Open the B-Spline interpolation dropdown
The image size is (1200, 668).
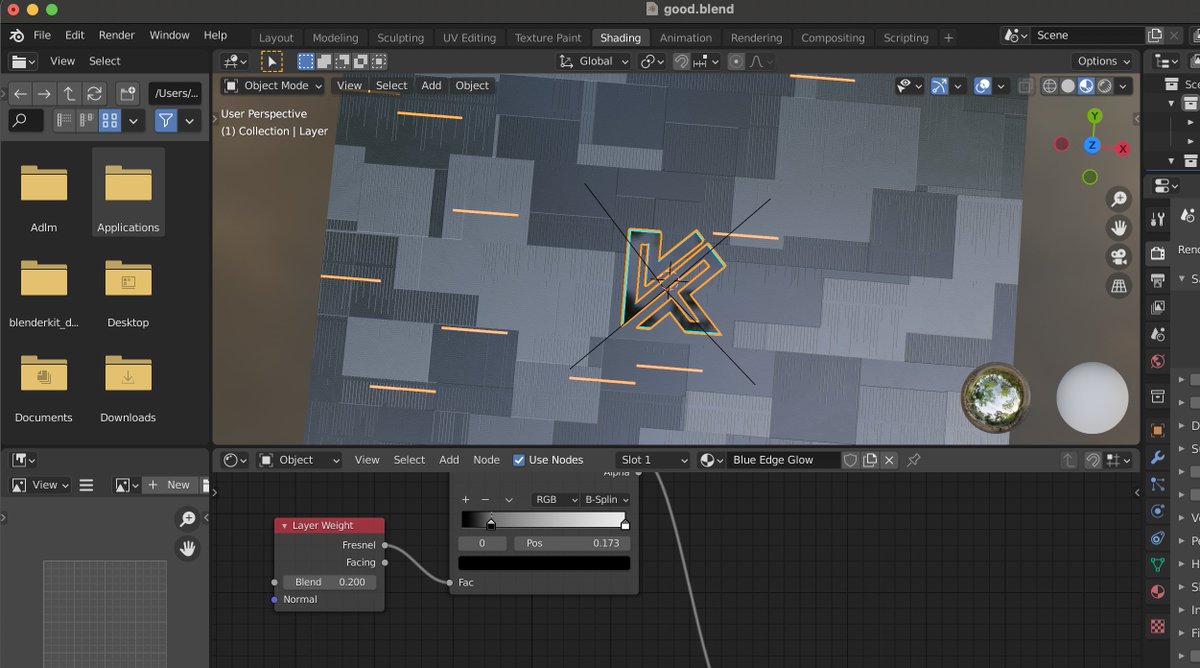(x=607, y=499)
